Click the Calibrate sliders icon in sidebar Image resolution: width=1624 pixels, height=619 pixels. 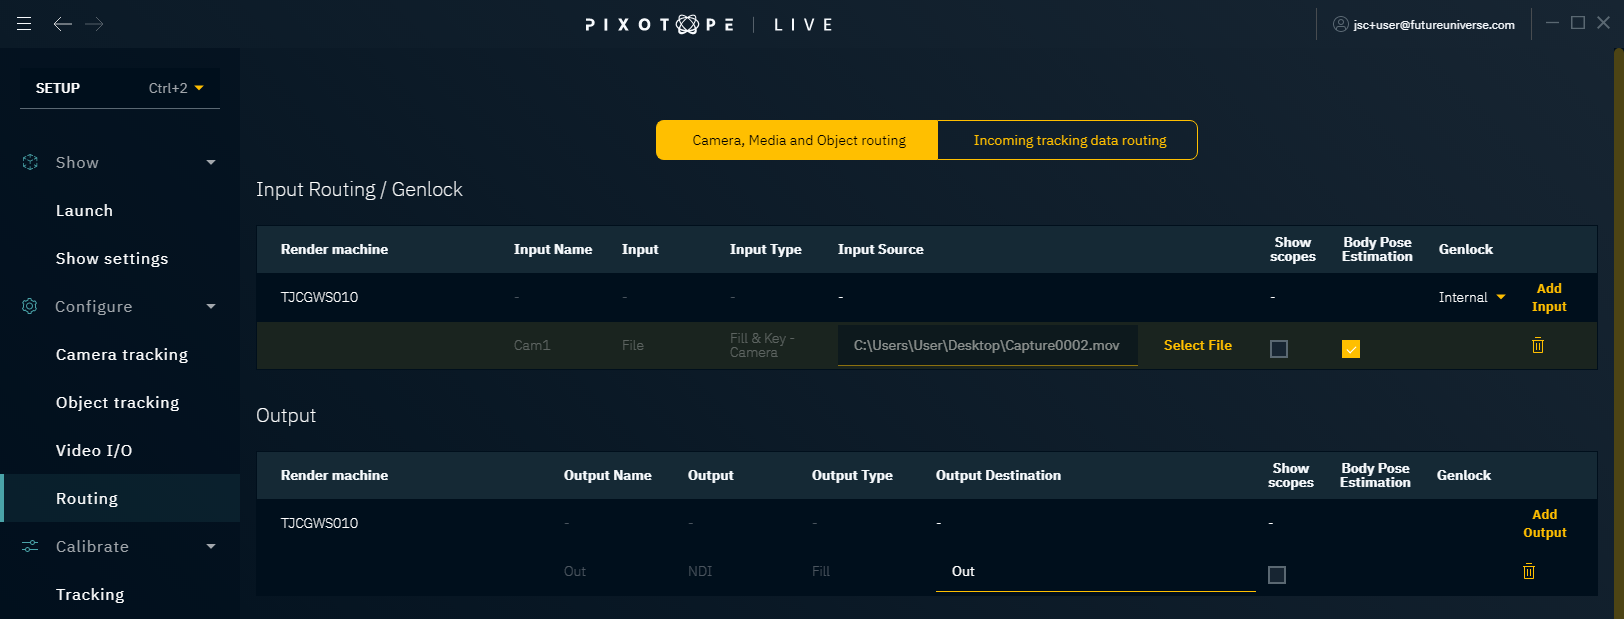tap(30, 546)
